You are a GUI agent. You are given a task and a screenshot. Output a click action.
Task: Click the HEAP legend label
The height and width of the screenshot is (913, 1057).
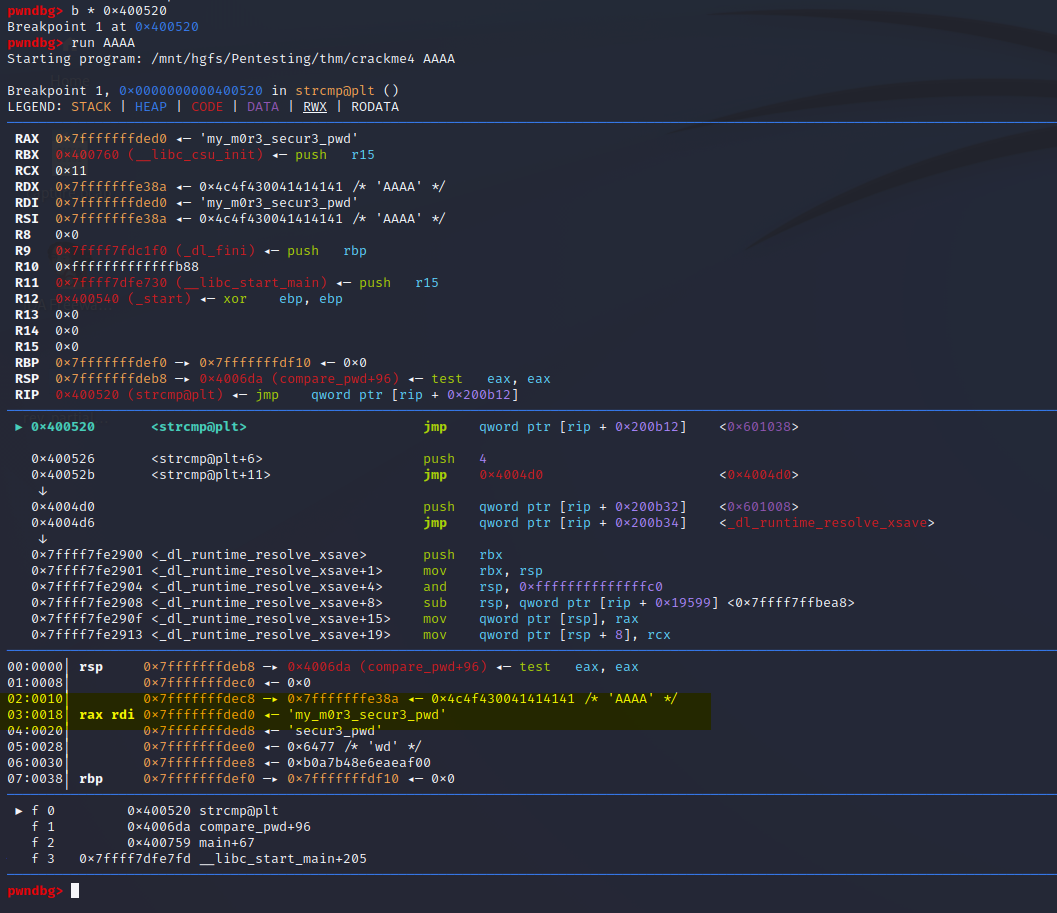(150, 106)
